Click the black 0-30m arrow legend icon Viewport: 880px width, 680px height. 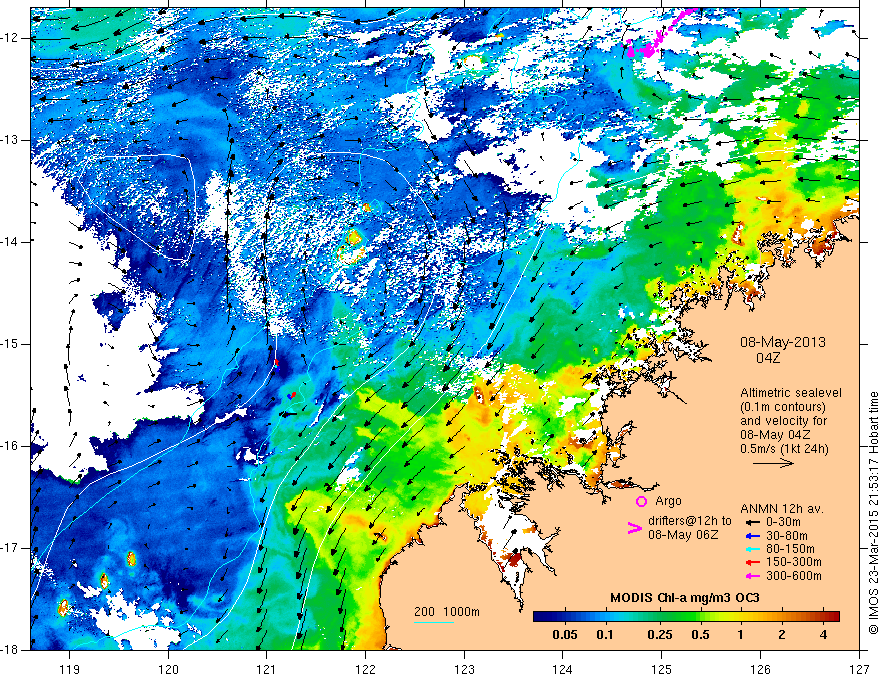751,522
